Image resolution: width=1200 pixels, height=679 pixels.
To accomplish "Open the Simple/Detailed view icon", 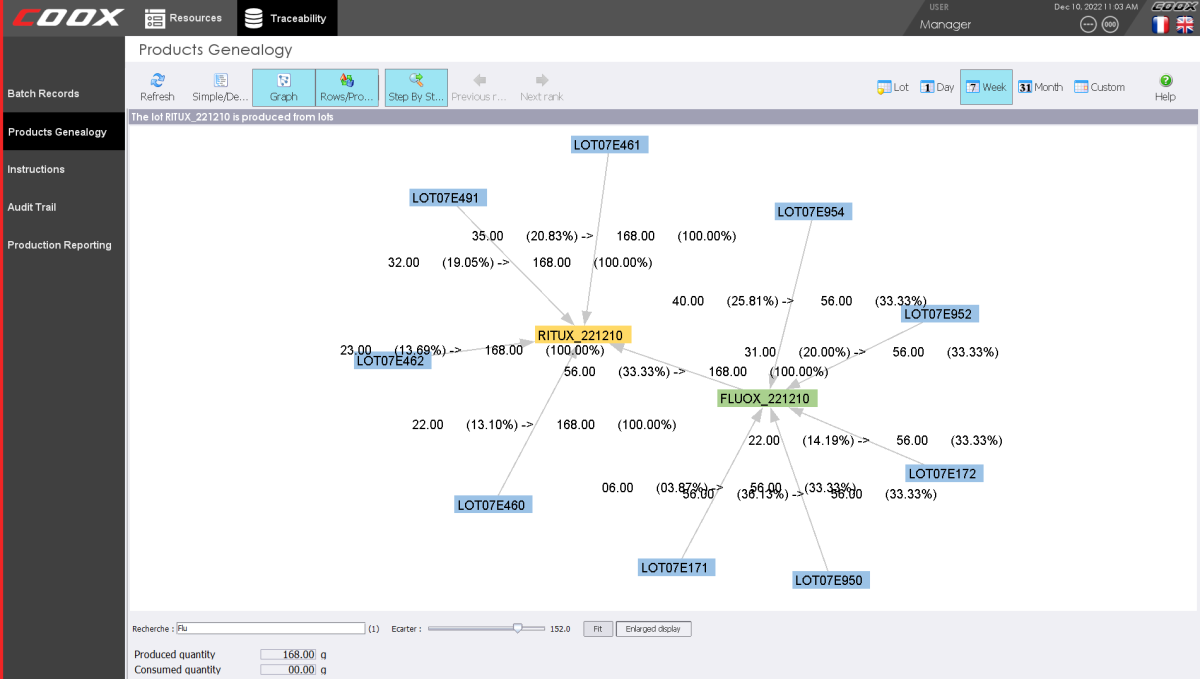I will tap(219, 87).
